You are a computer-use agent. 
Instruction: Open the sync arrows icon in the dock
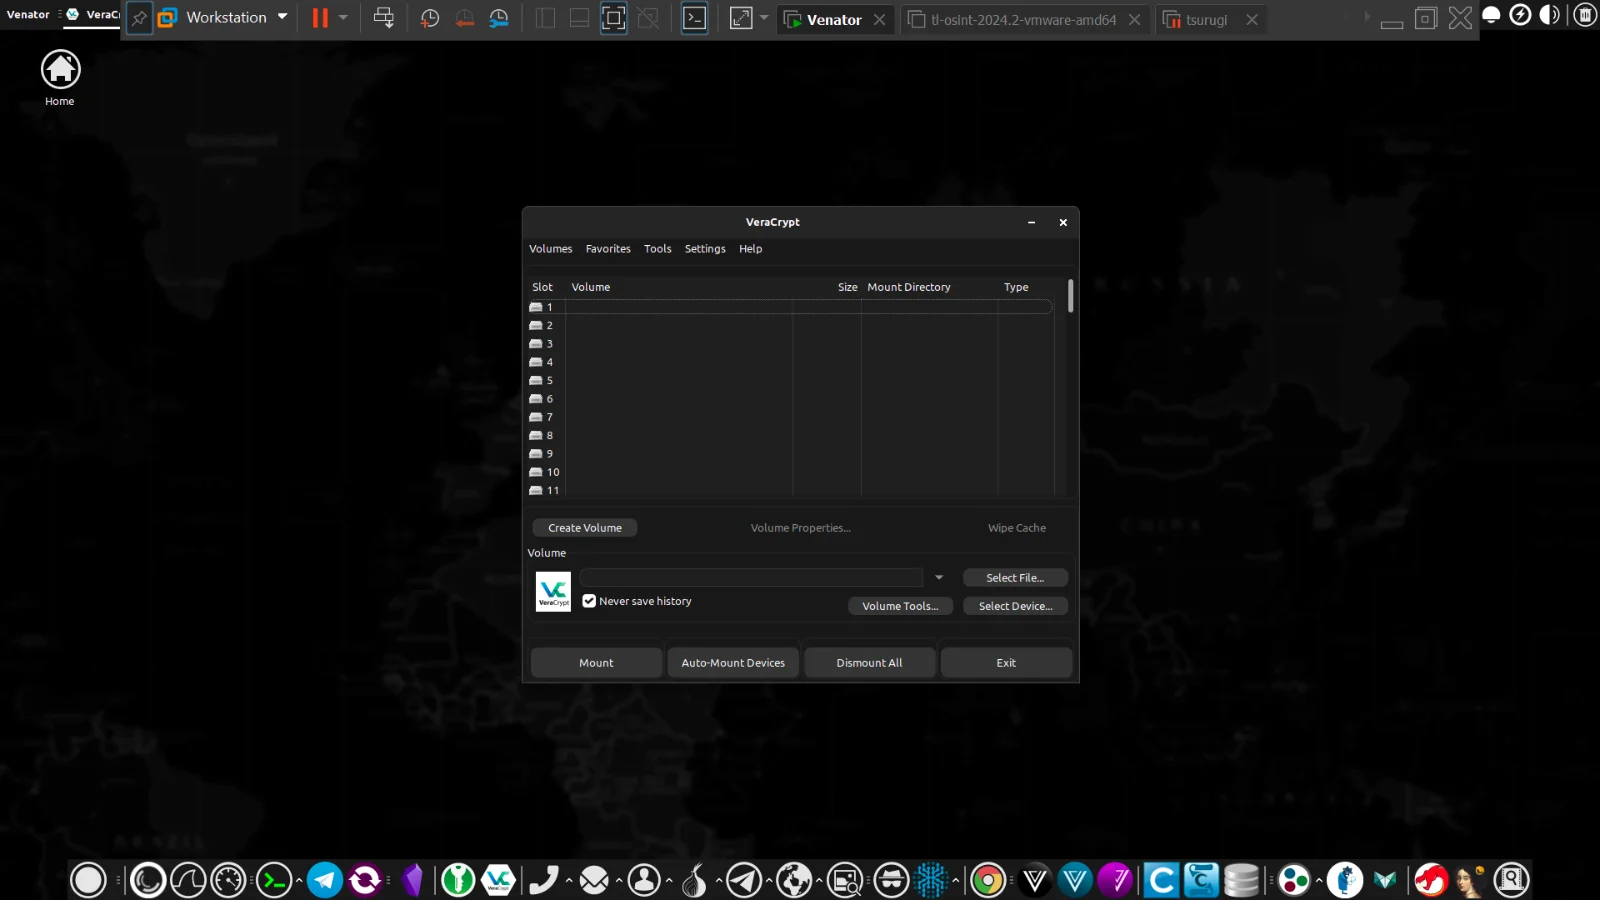[365, 880]
